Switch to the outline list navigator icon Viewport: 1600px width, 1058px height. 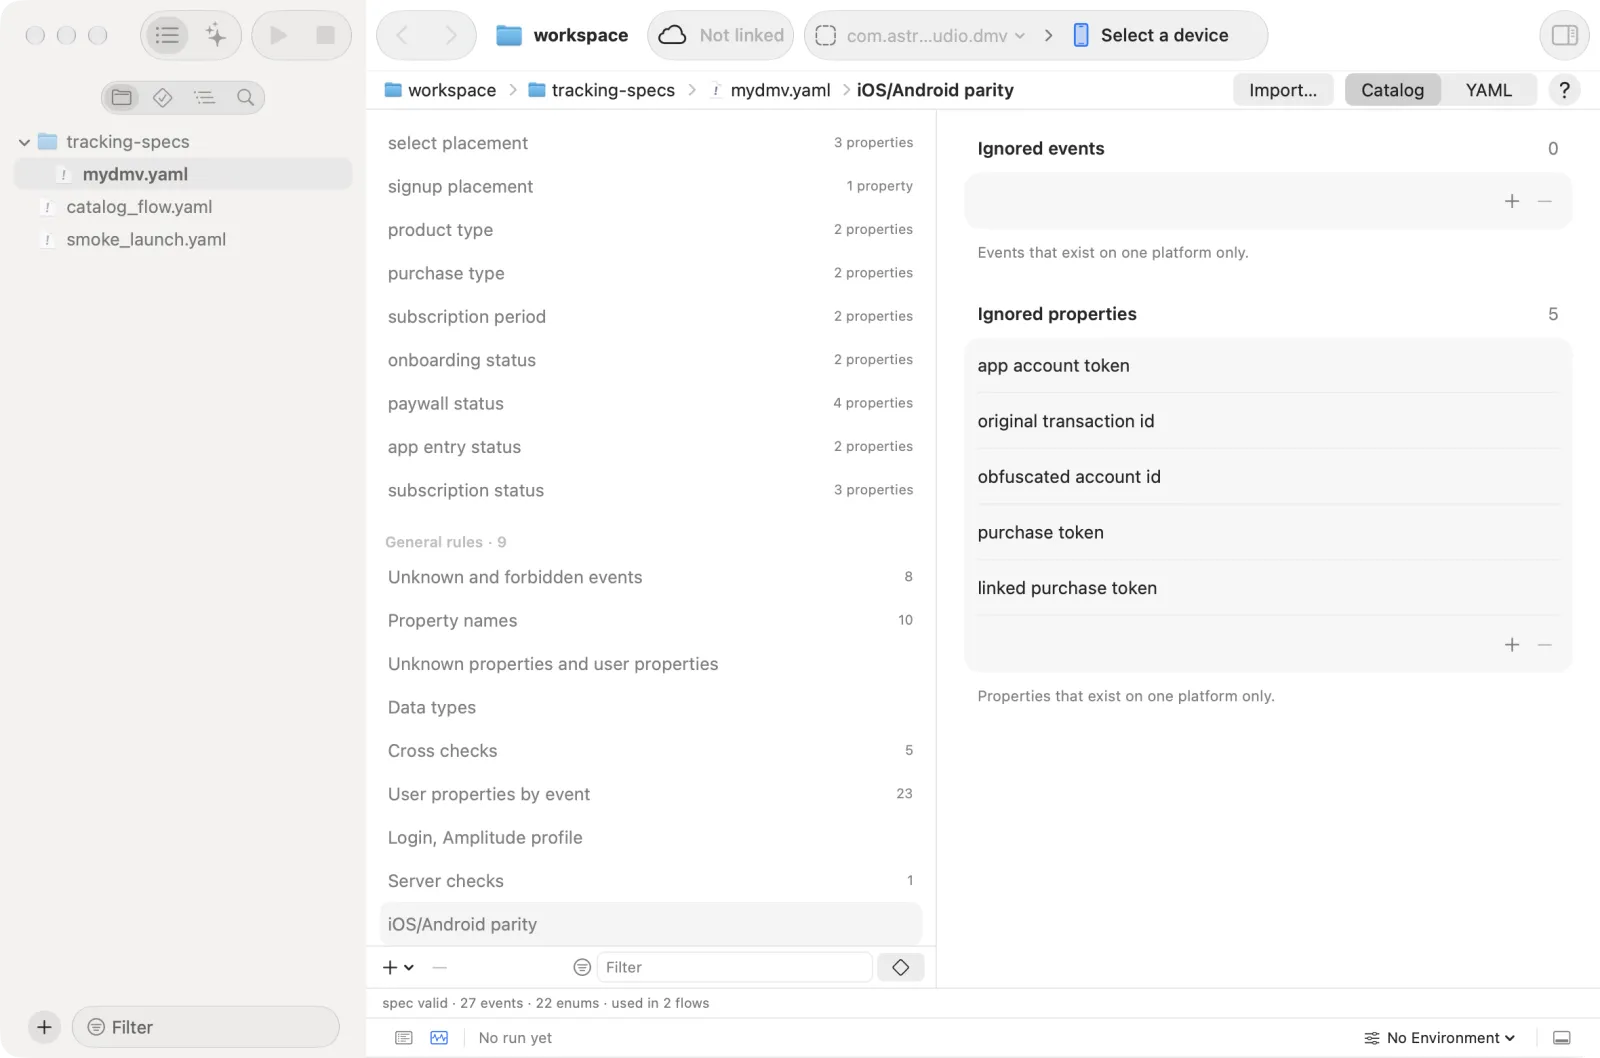pos(204,97)
